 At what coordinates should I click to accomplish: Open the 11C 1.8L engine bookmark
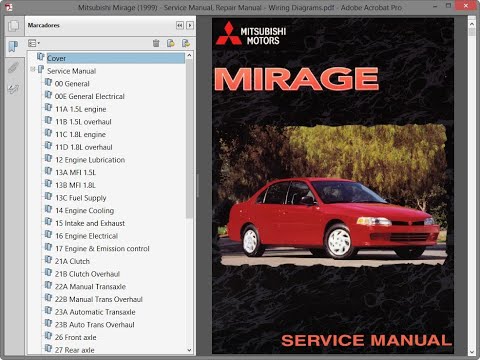[x=81, y=134]
